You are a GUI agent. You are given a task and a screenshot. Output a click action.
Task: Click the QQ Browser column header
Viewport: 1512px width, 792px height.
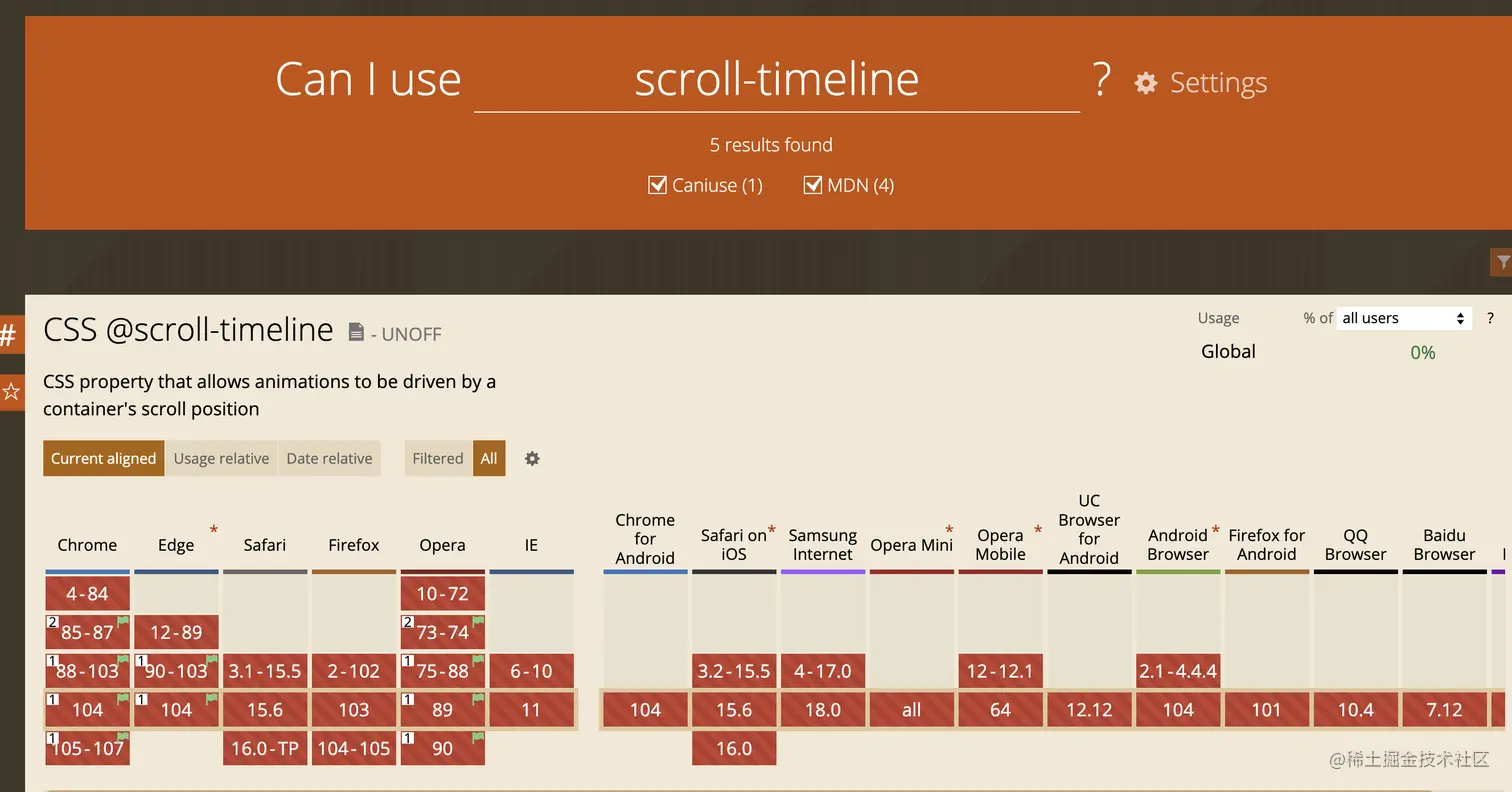pos(1356,545)
